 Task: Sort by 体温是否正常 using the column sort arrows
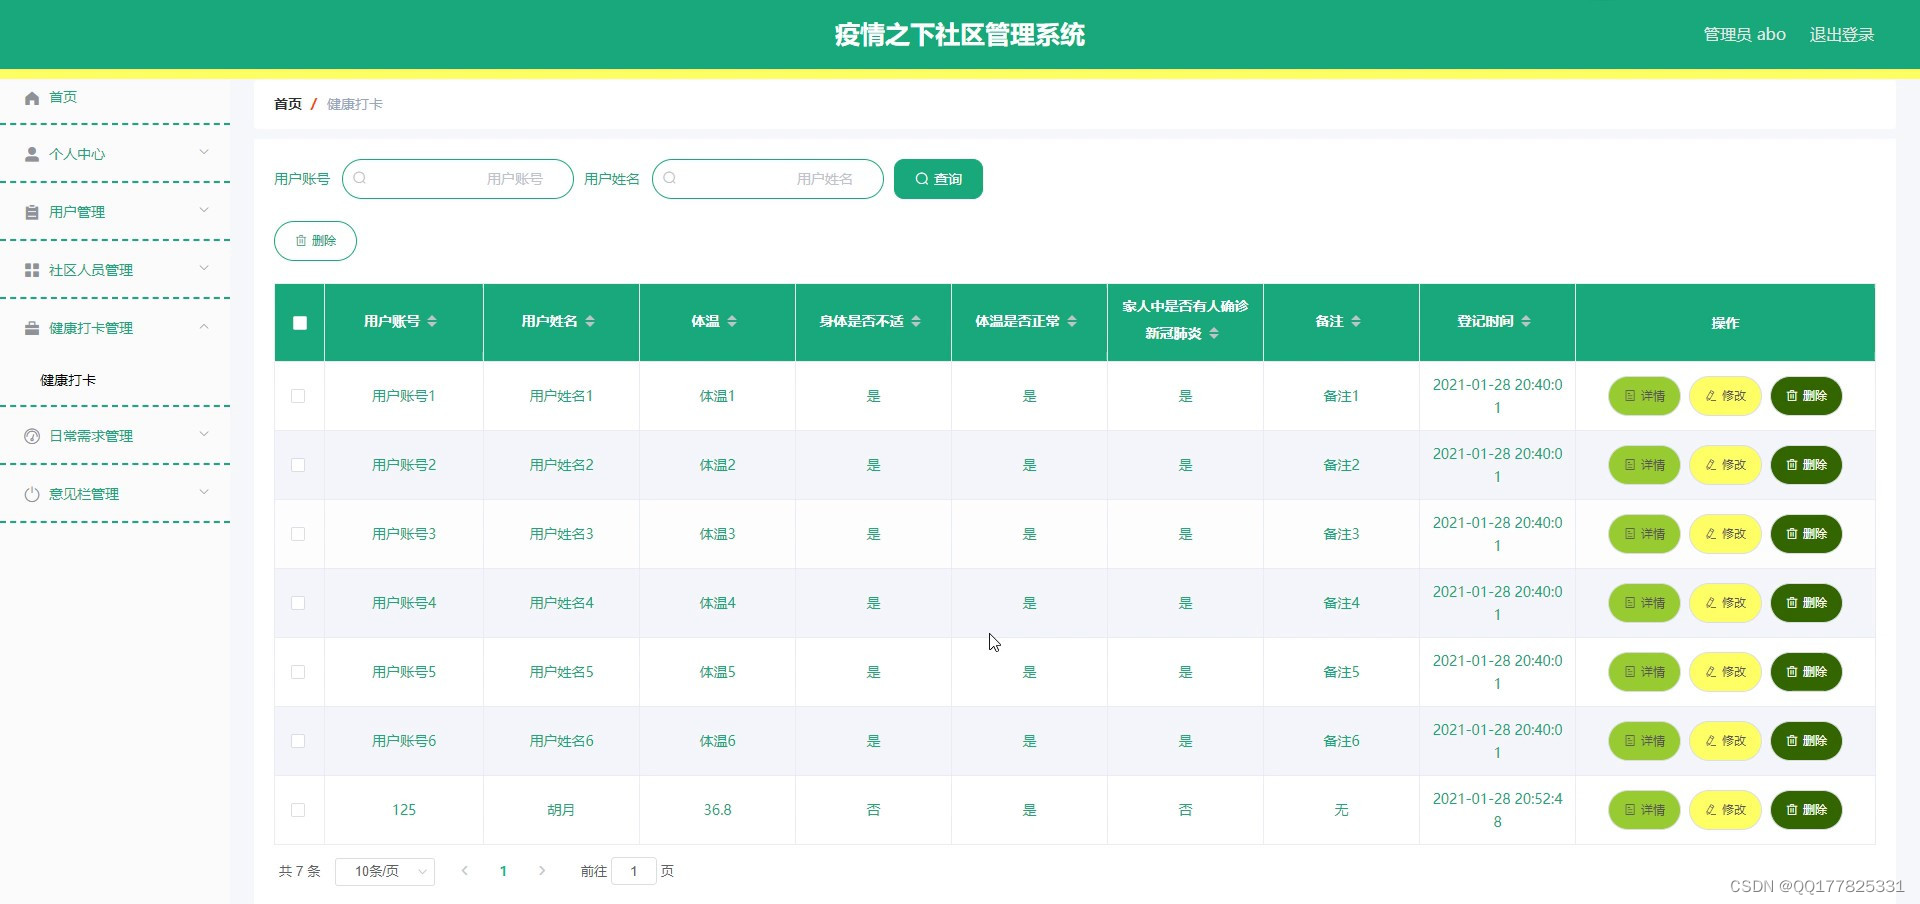coord(1072,321)
